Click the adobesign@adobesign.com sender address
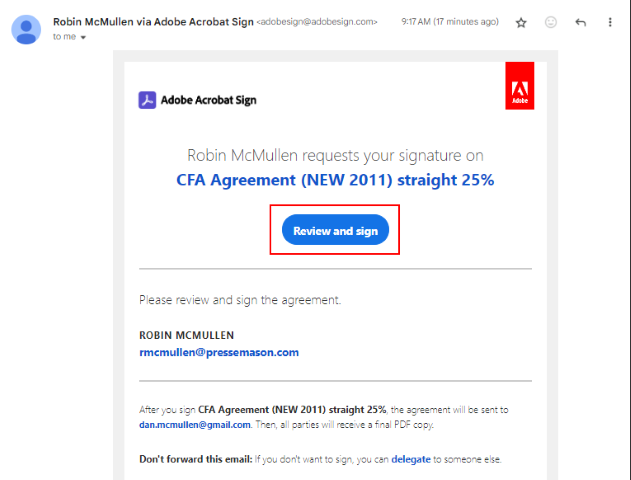The image size is (631, 480). tap(317, 21)
